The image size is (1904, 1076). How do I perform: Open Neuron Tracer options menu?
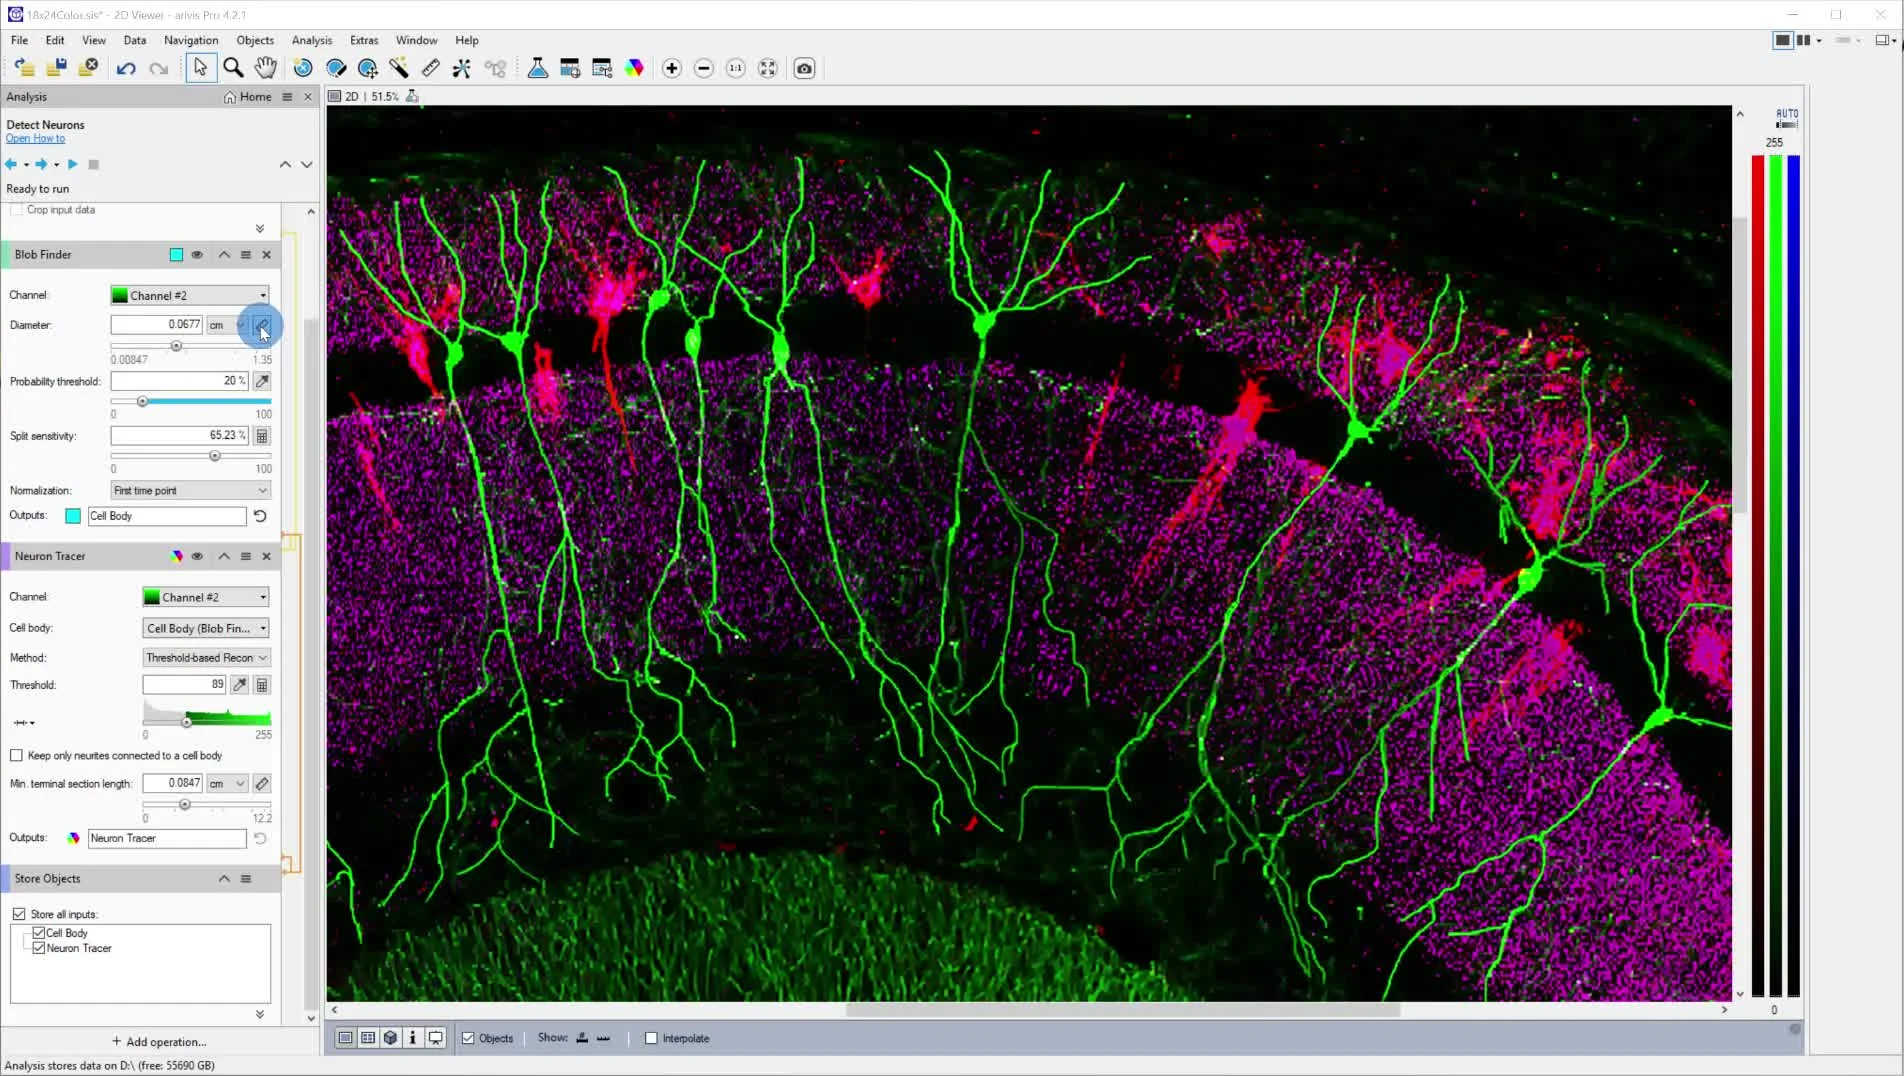point(246,556)
